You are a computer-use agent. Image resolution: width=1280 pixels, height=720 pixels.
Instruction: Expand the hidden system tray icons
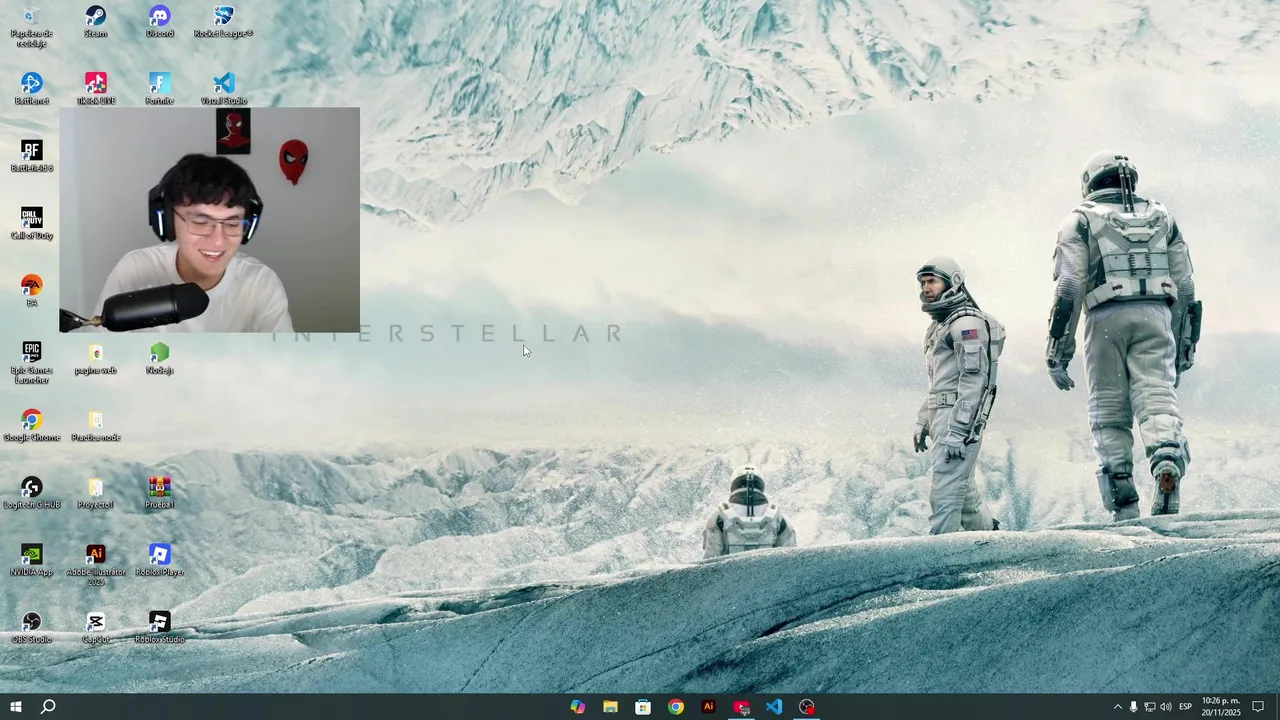[x=1117, y=707]
